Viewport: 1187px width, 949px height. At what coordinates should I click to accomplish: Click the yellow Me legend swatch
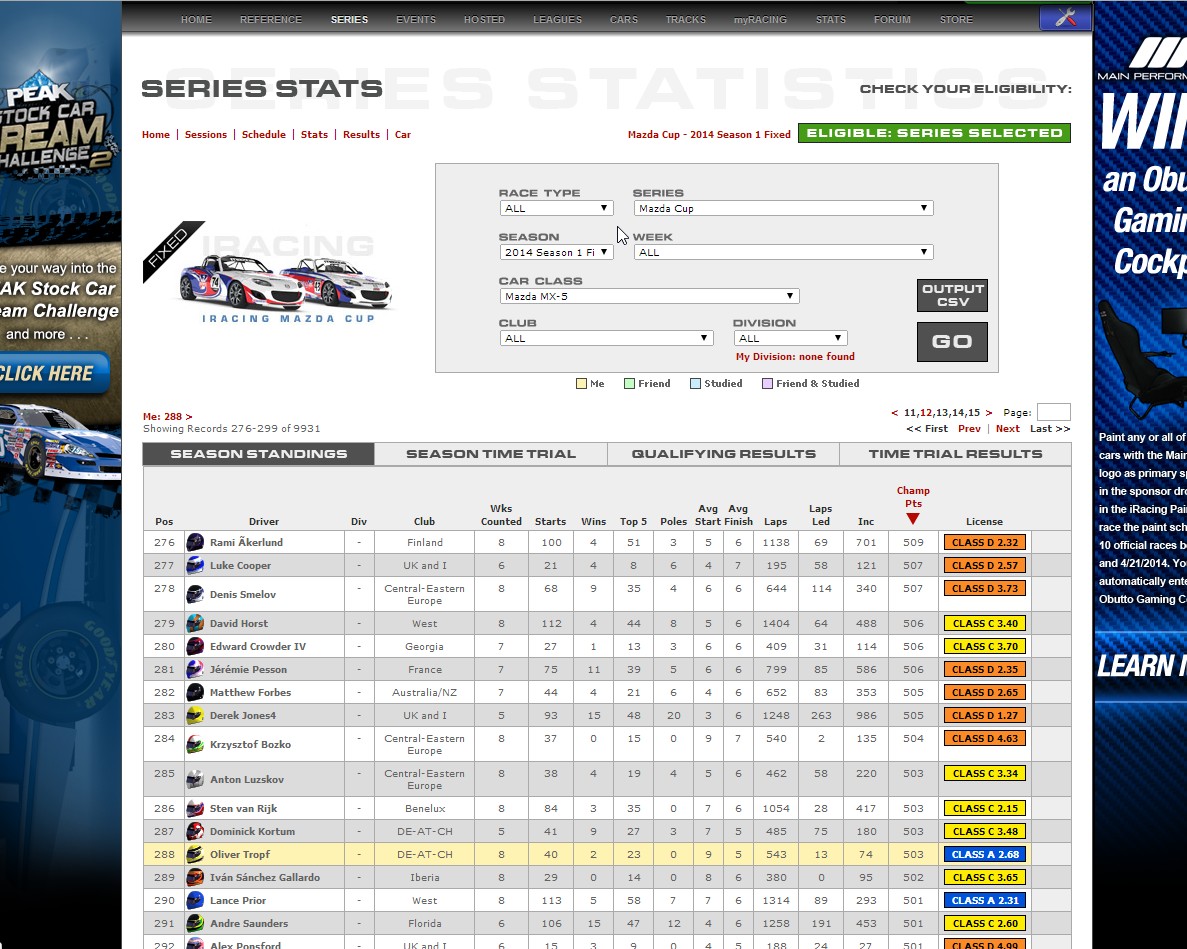click(581, 384)
